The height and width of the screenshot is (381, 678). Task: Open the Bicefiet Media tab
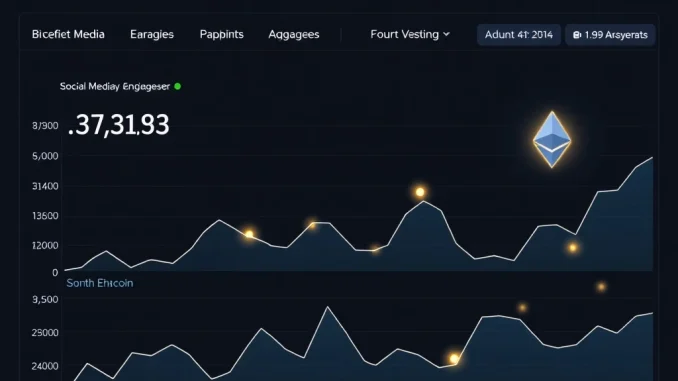68,34
